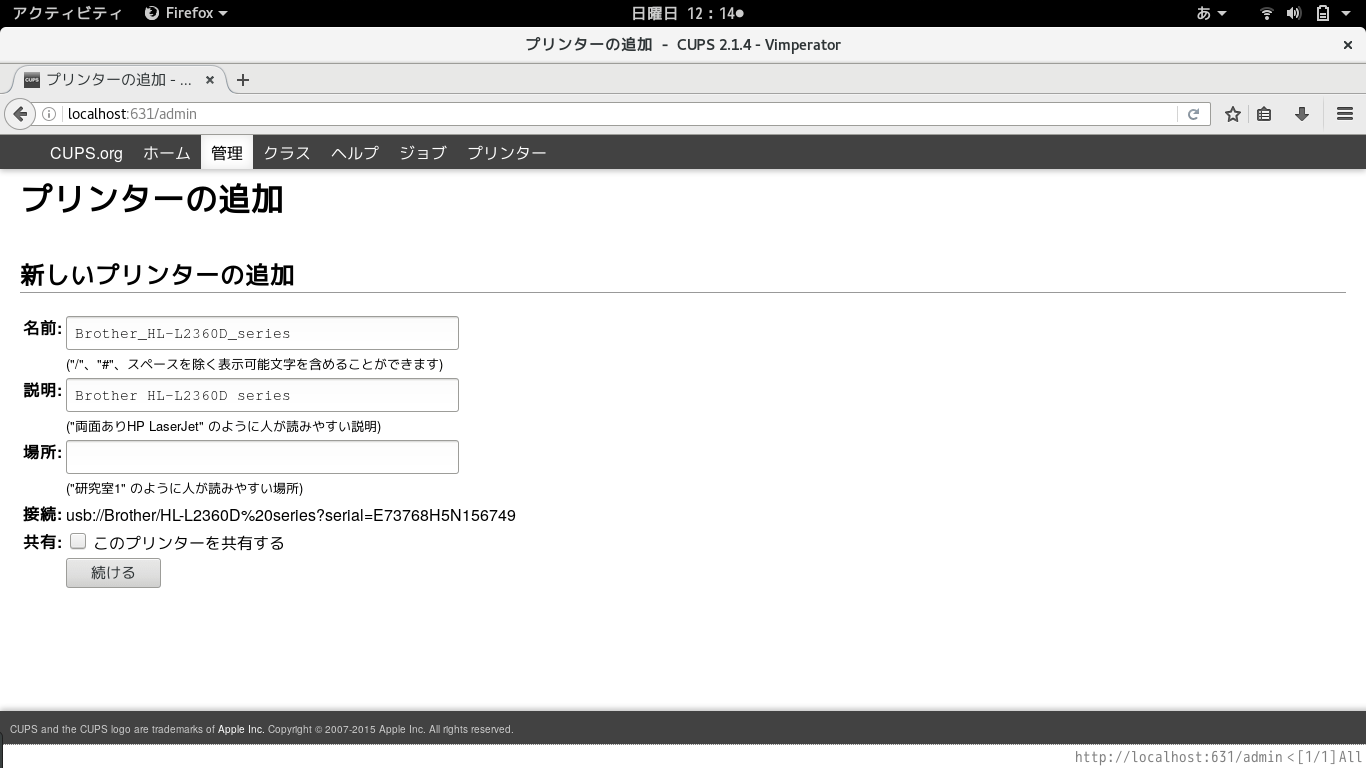The image size is (1366, 768).
Task: Open the bookmarks list icon
Action: pos(1264,114)
